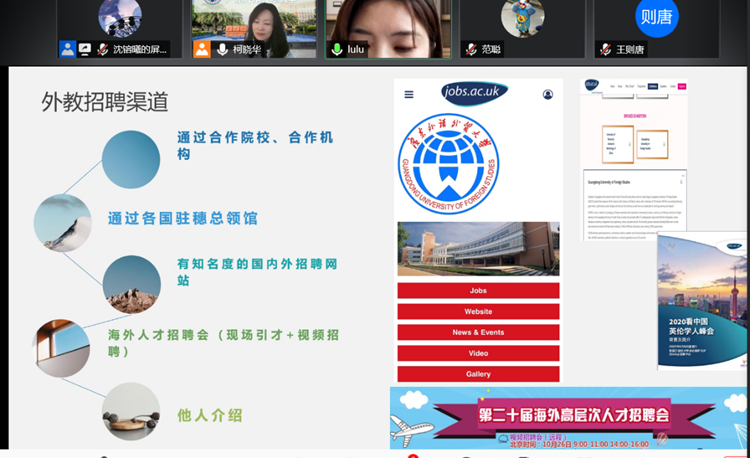The width and height of the screenshot is (750, 458).
Task: Toggle lulu's green microphone icon
Action: [337, 49]
